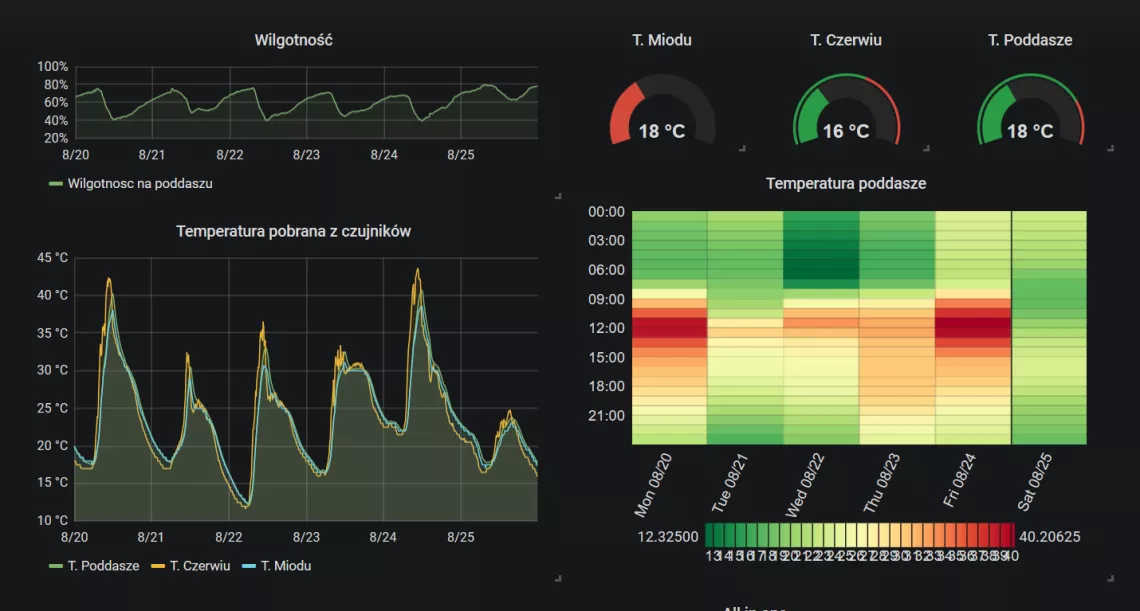The height and width of the screenshot is (611, 1140).
Task: Click the heatmap color scale legend bar
Action: tap(862, 535)
